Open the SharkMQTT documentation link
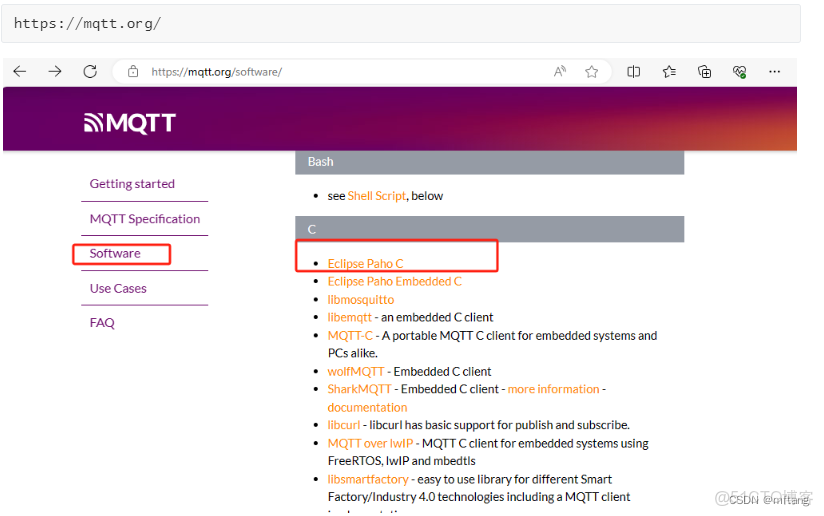824x516 pixels. [x=367, y=408]
